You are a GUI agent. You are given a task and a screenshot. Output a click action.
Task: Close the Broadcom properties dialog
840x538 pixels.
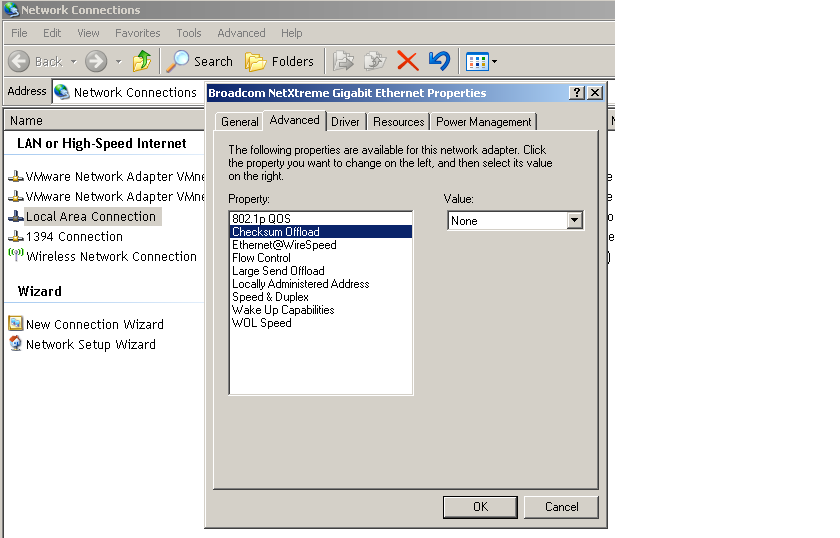(595, 93)
